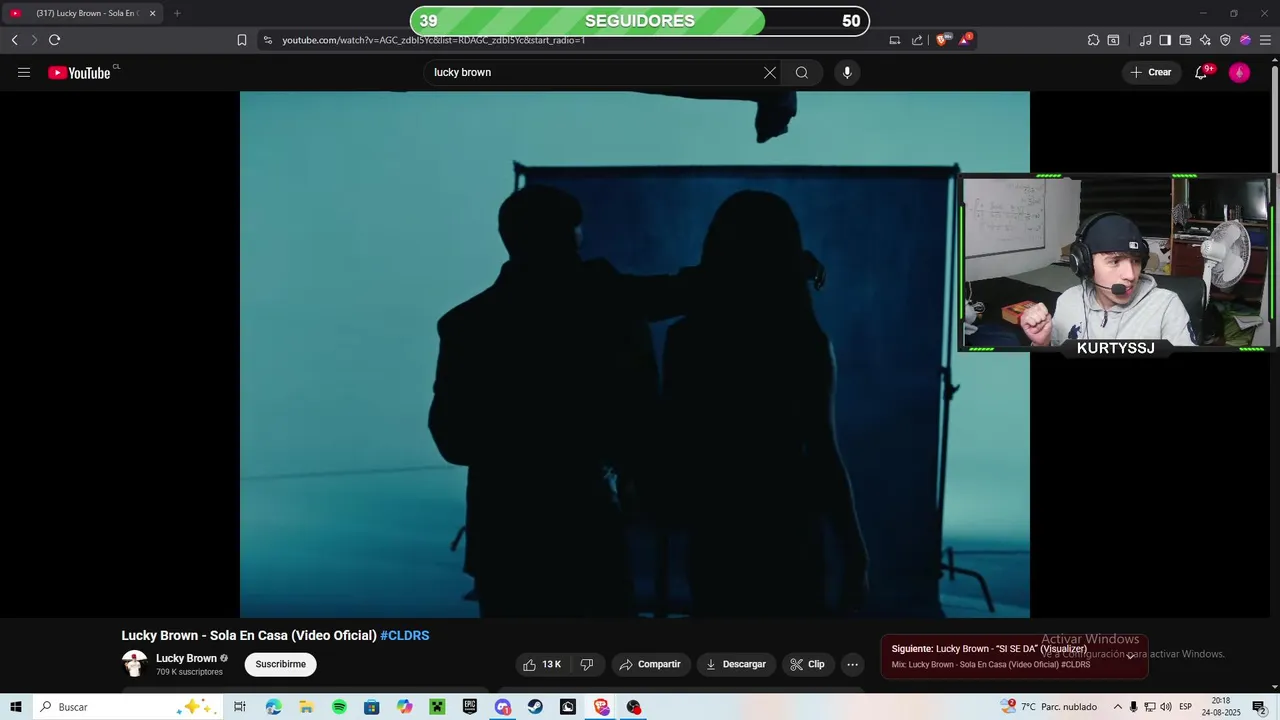Click the search magnifier button
Image resolution: width=1280 pixels, height=720 pixels.
(802, 72)
